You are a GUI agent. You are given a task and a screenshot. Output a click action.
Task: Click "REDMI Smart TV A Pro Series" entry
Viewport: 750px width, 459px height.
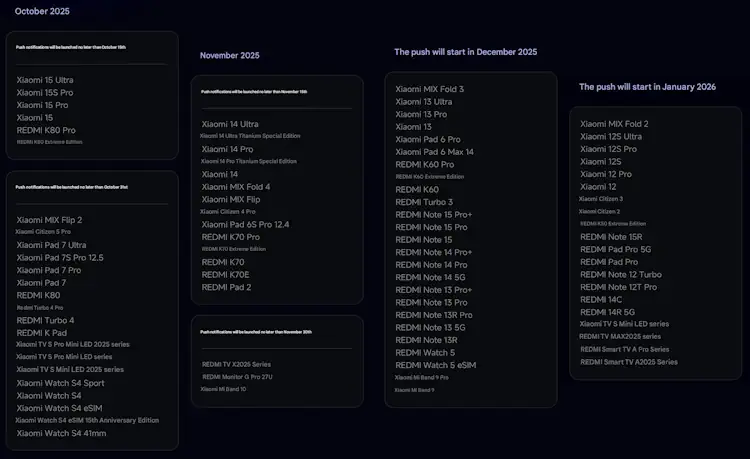click(625, 349)
